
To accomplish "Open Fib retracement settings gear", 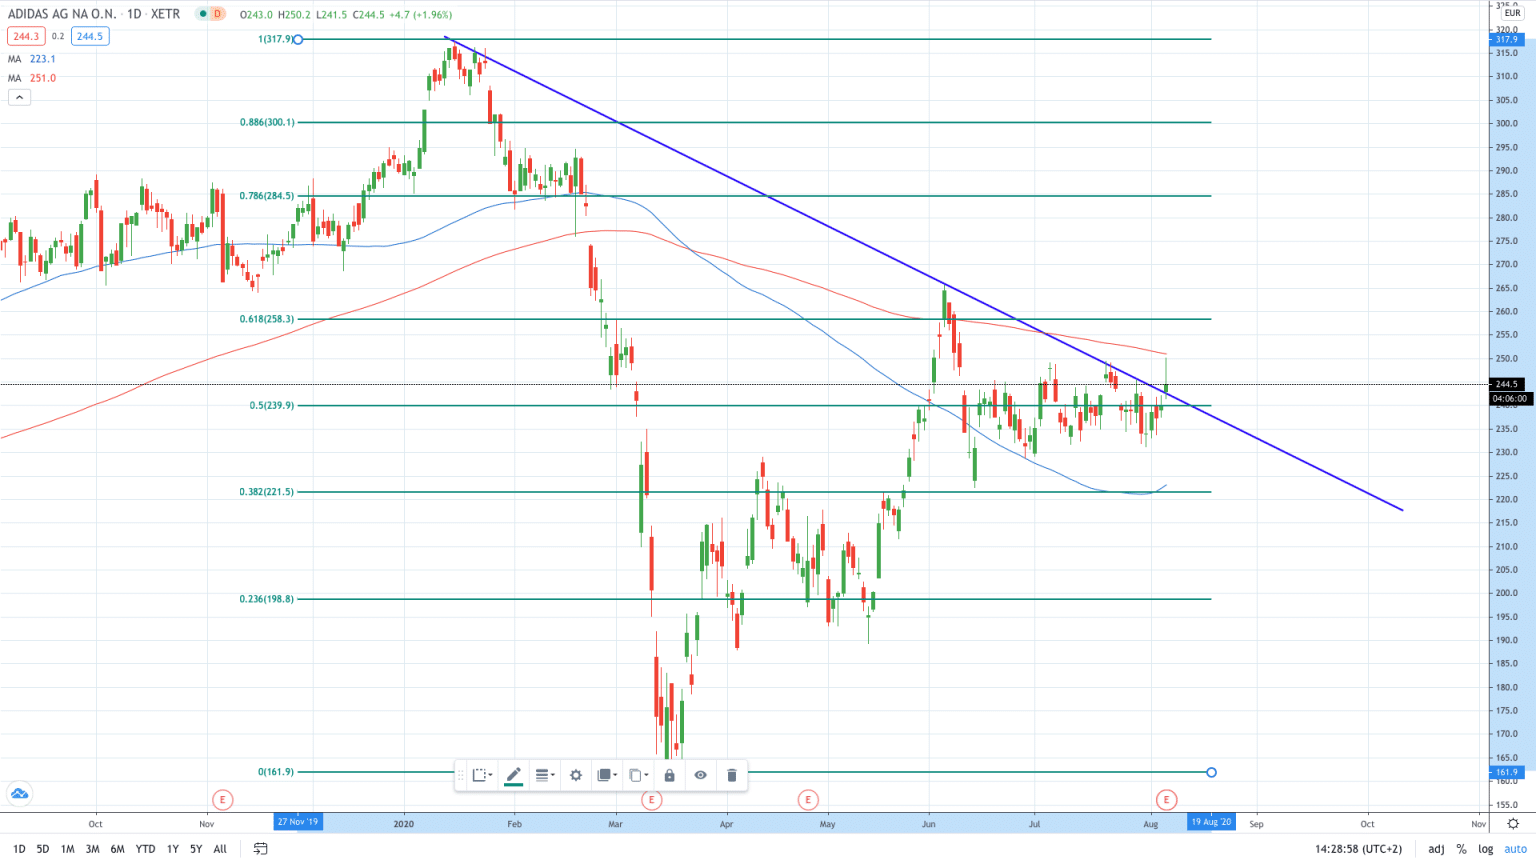I will (576, 775).
